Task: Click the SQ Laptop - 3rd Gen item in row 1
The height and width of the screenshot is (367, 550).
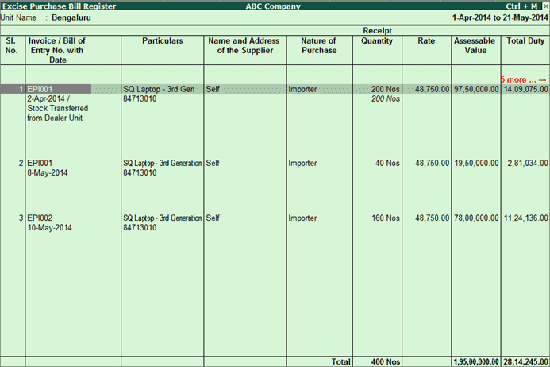Action: pos(159,89)
